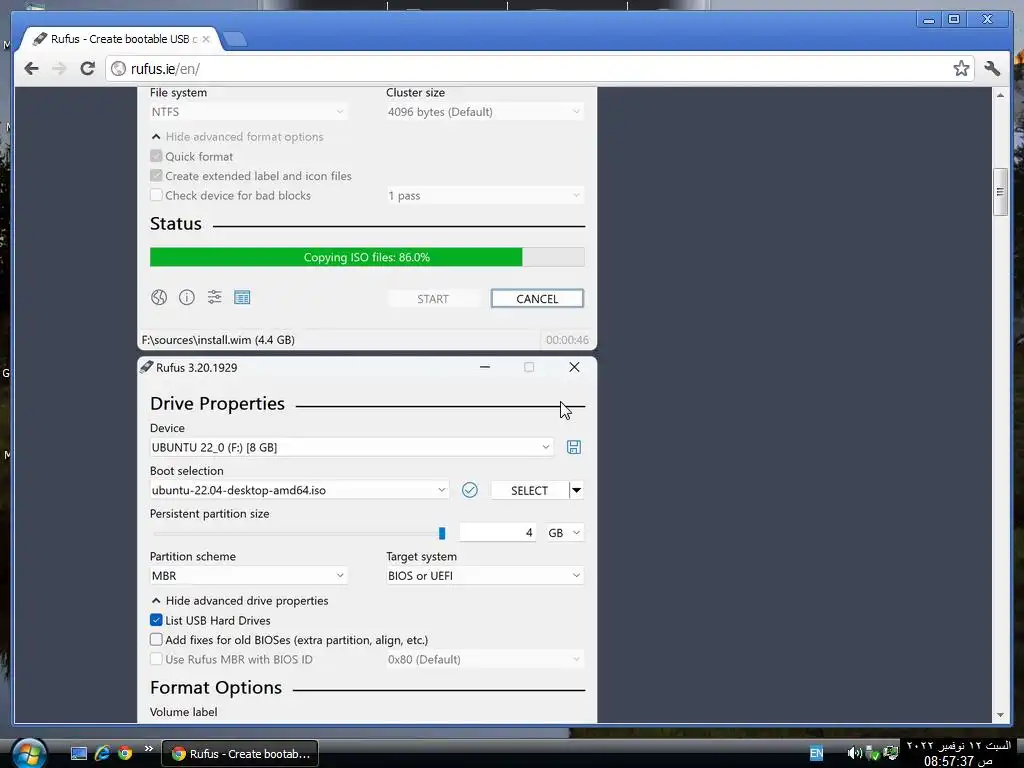Open browser wrench menu
Viewport: 1024px width, 768px height.
click(993, 69)
